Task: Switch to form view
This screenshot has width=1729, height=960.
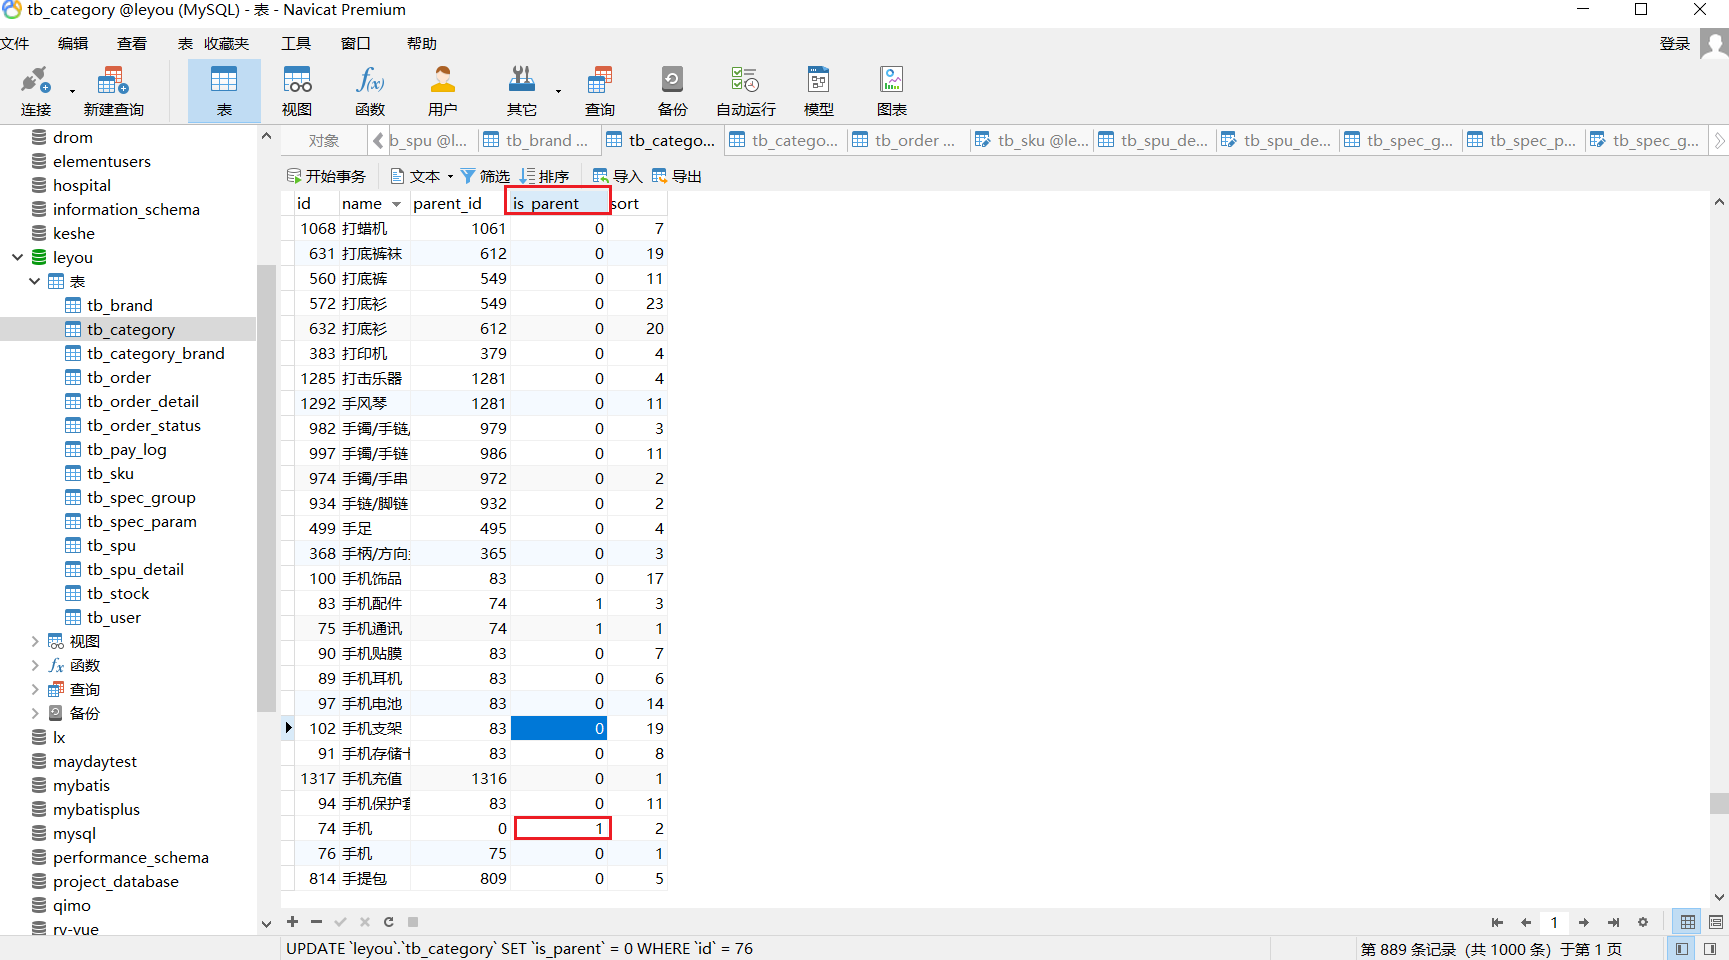Action: tap(1716, 922)
